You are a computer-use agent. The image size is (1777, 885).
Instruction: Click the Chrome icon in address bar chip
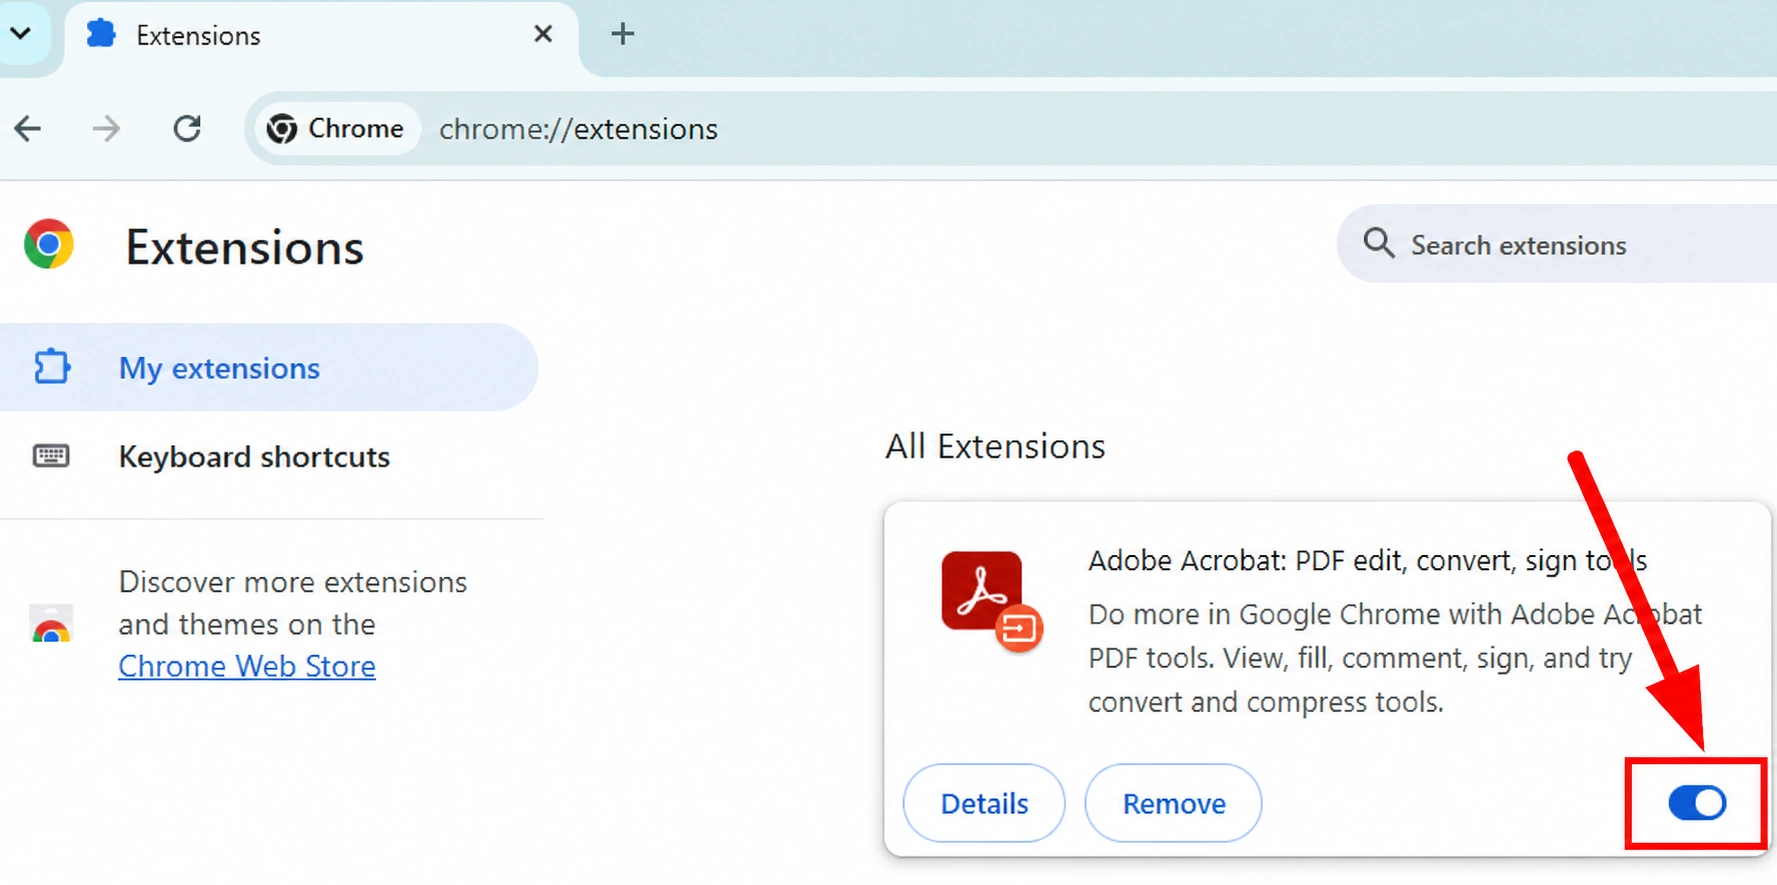pos(282,129)
